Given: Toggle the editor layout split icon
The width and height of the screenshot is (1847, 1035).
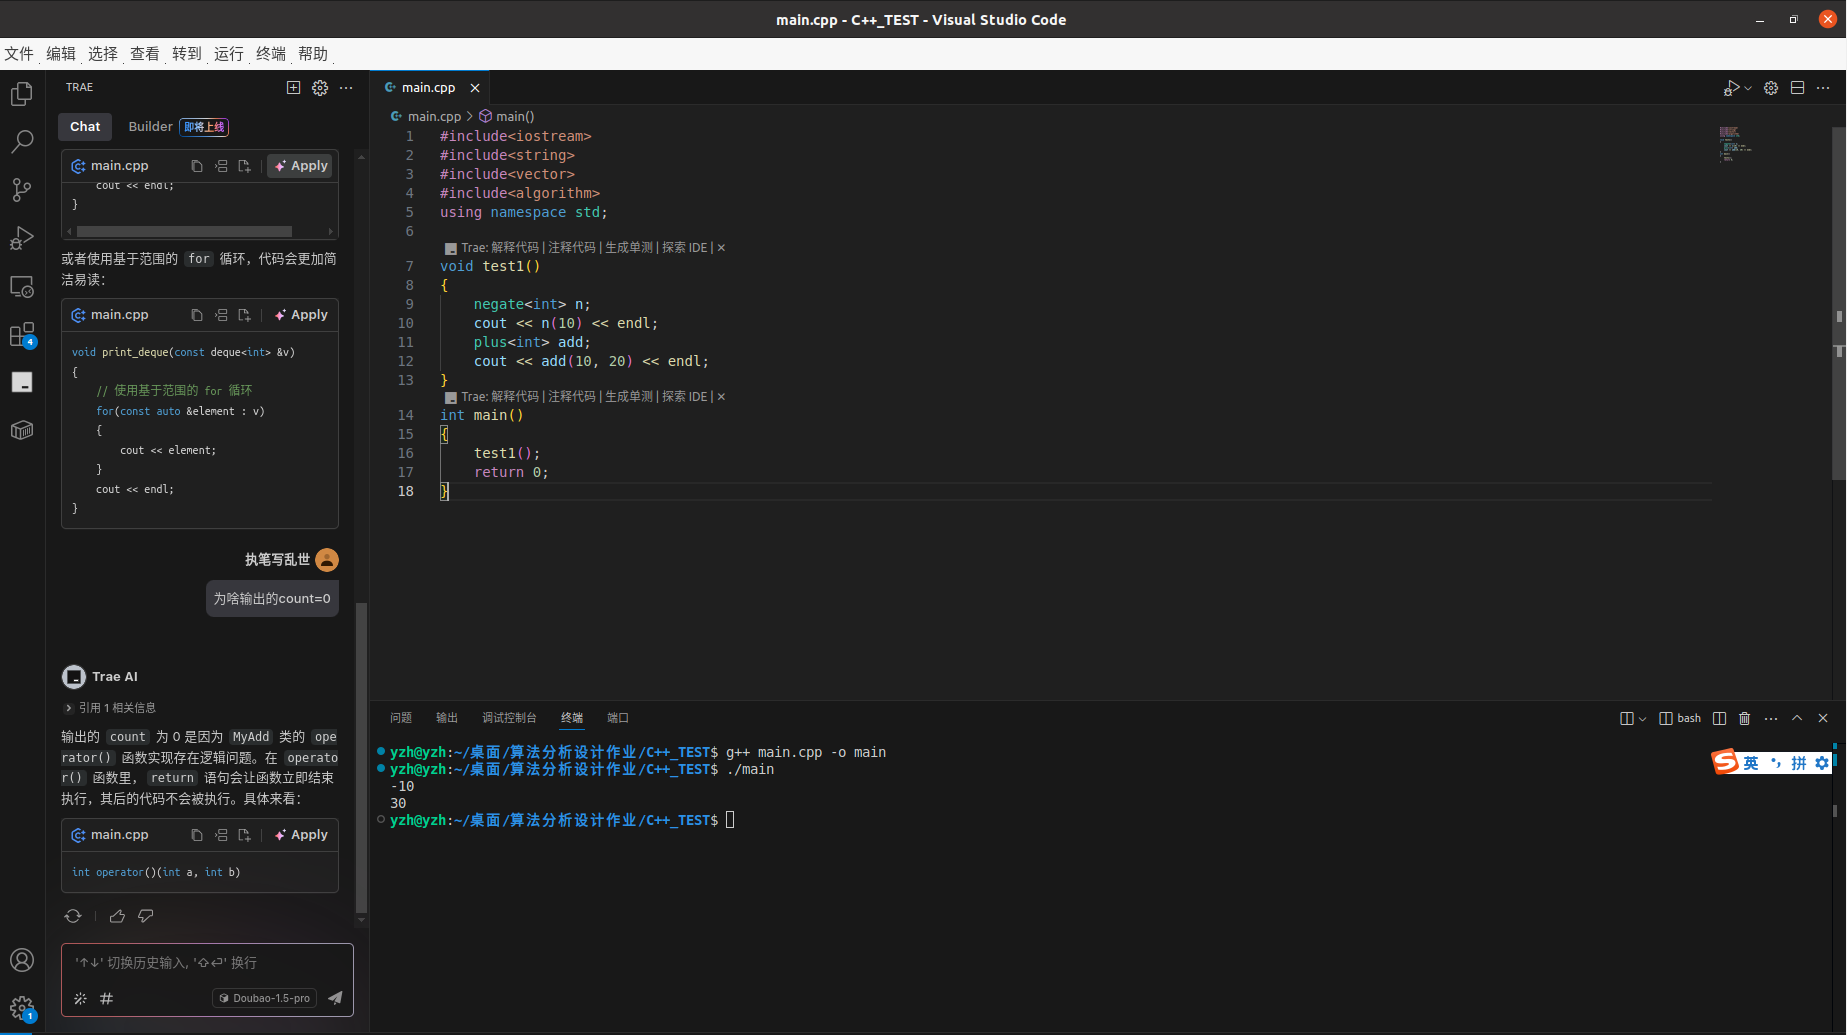Looking at the screenshot, I should 1797,88.
